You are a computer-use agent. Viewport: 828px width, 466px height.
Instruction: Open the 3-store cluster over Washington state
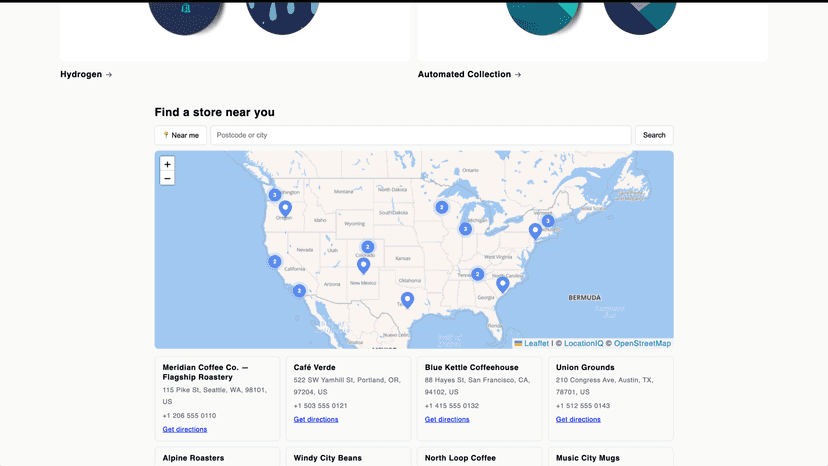275,195
